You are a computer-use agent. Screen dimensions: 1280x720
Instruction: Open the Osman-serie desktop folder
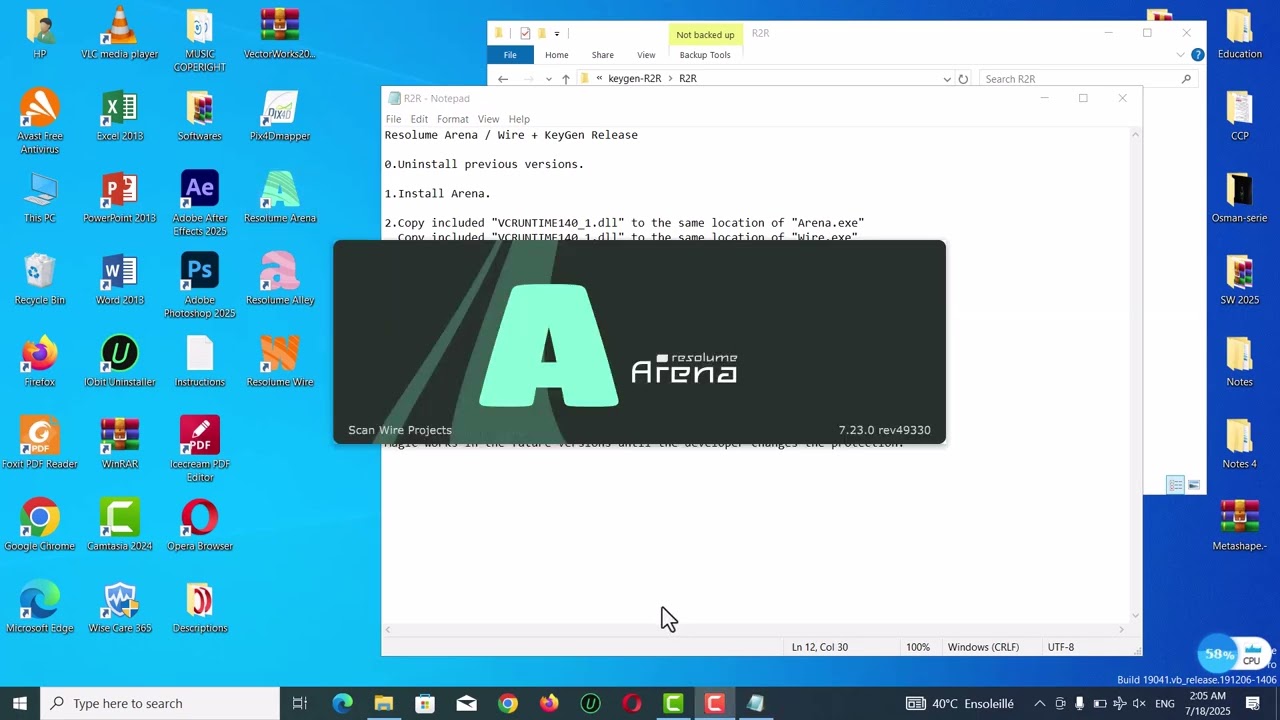click(x=1240, y=198)
